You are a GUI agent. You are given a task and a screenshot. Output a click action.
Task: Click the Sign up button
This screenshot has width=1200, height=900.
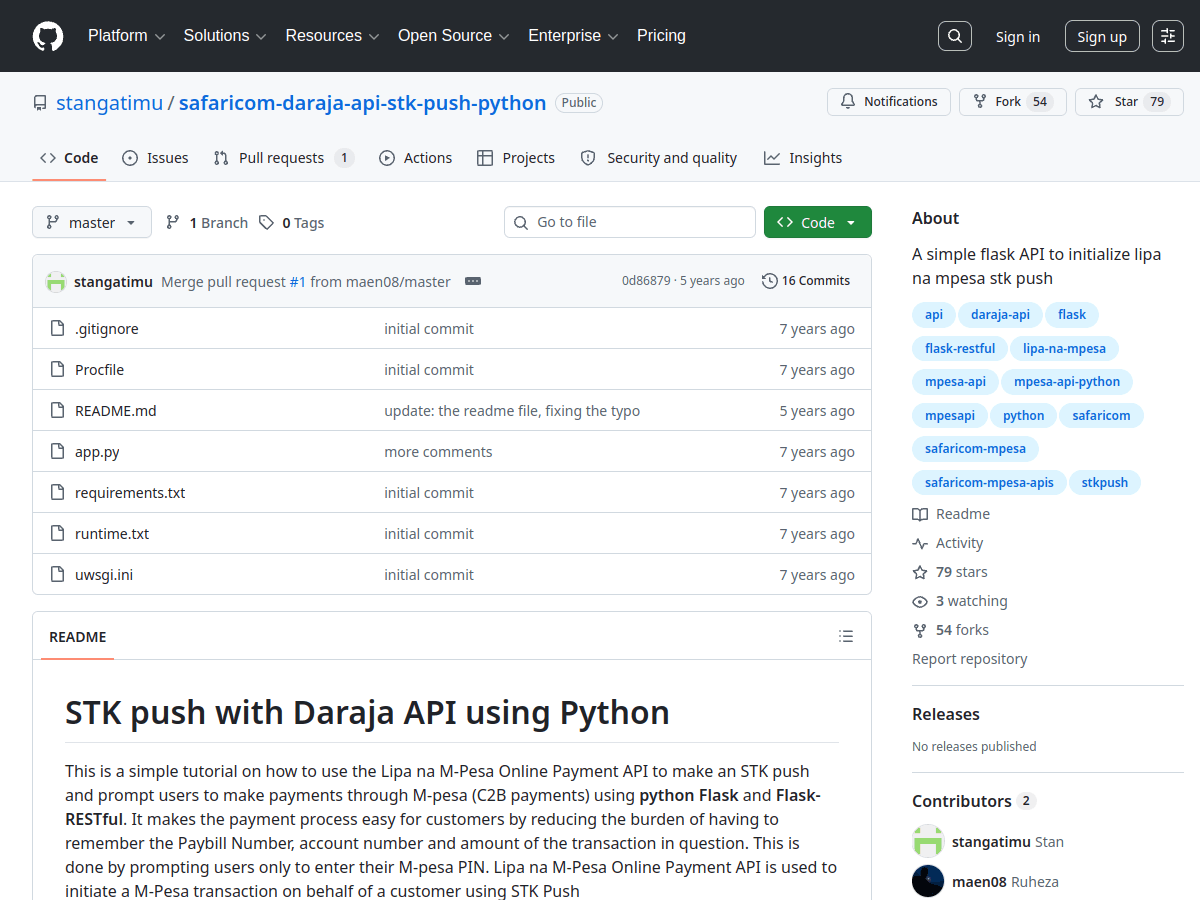coord(1102,37)
